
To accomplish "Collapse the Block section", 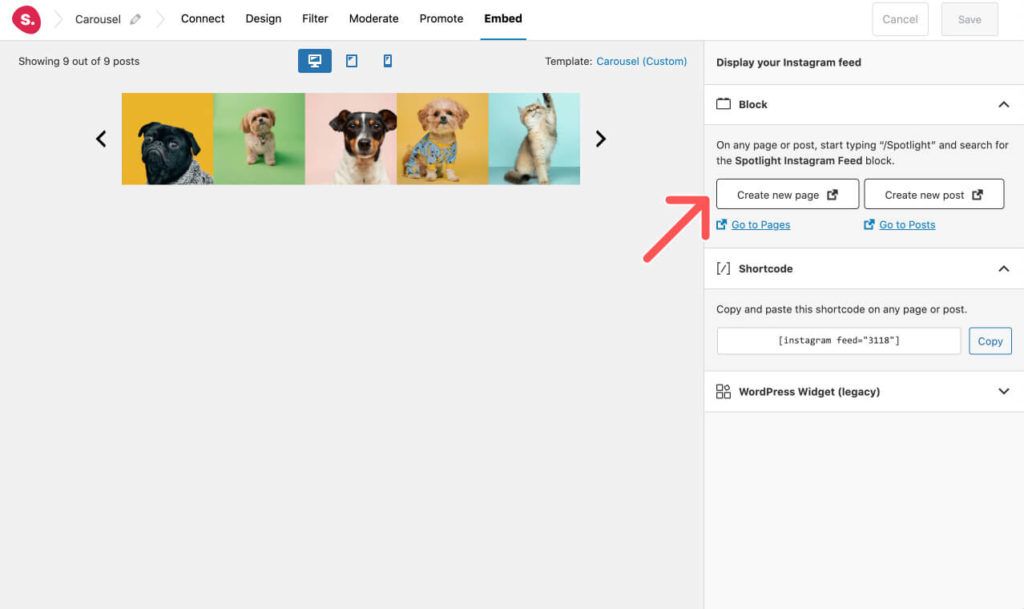I will [x=1004, y=104].
